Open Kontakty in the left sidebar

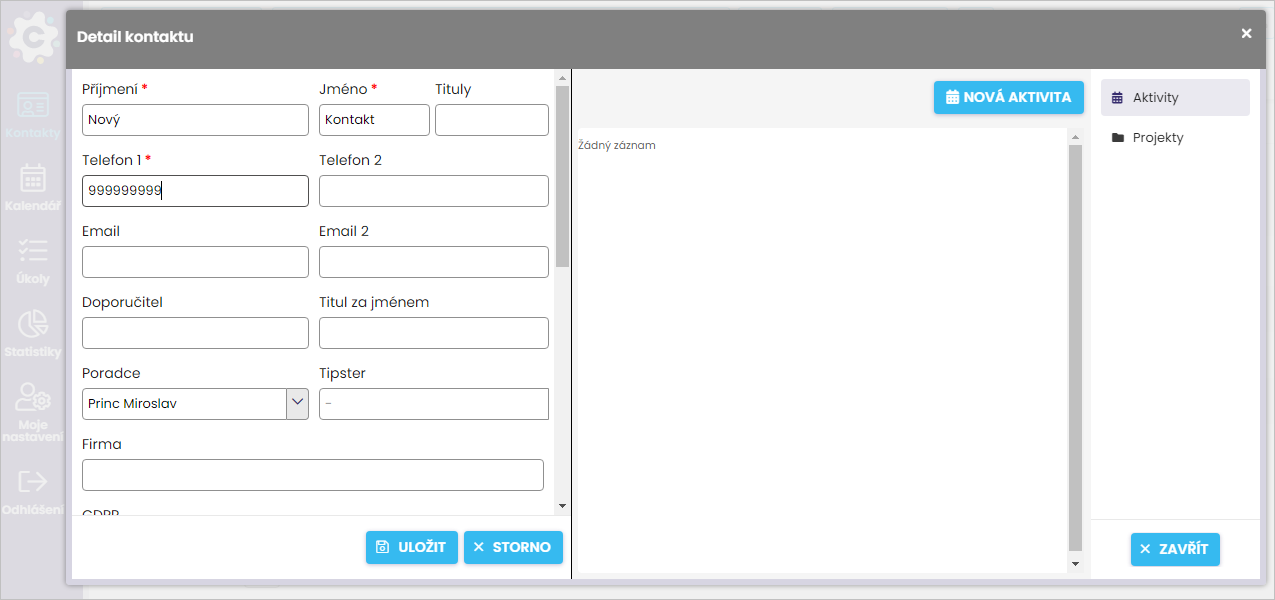tap(33, 106)
